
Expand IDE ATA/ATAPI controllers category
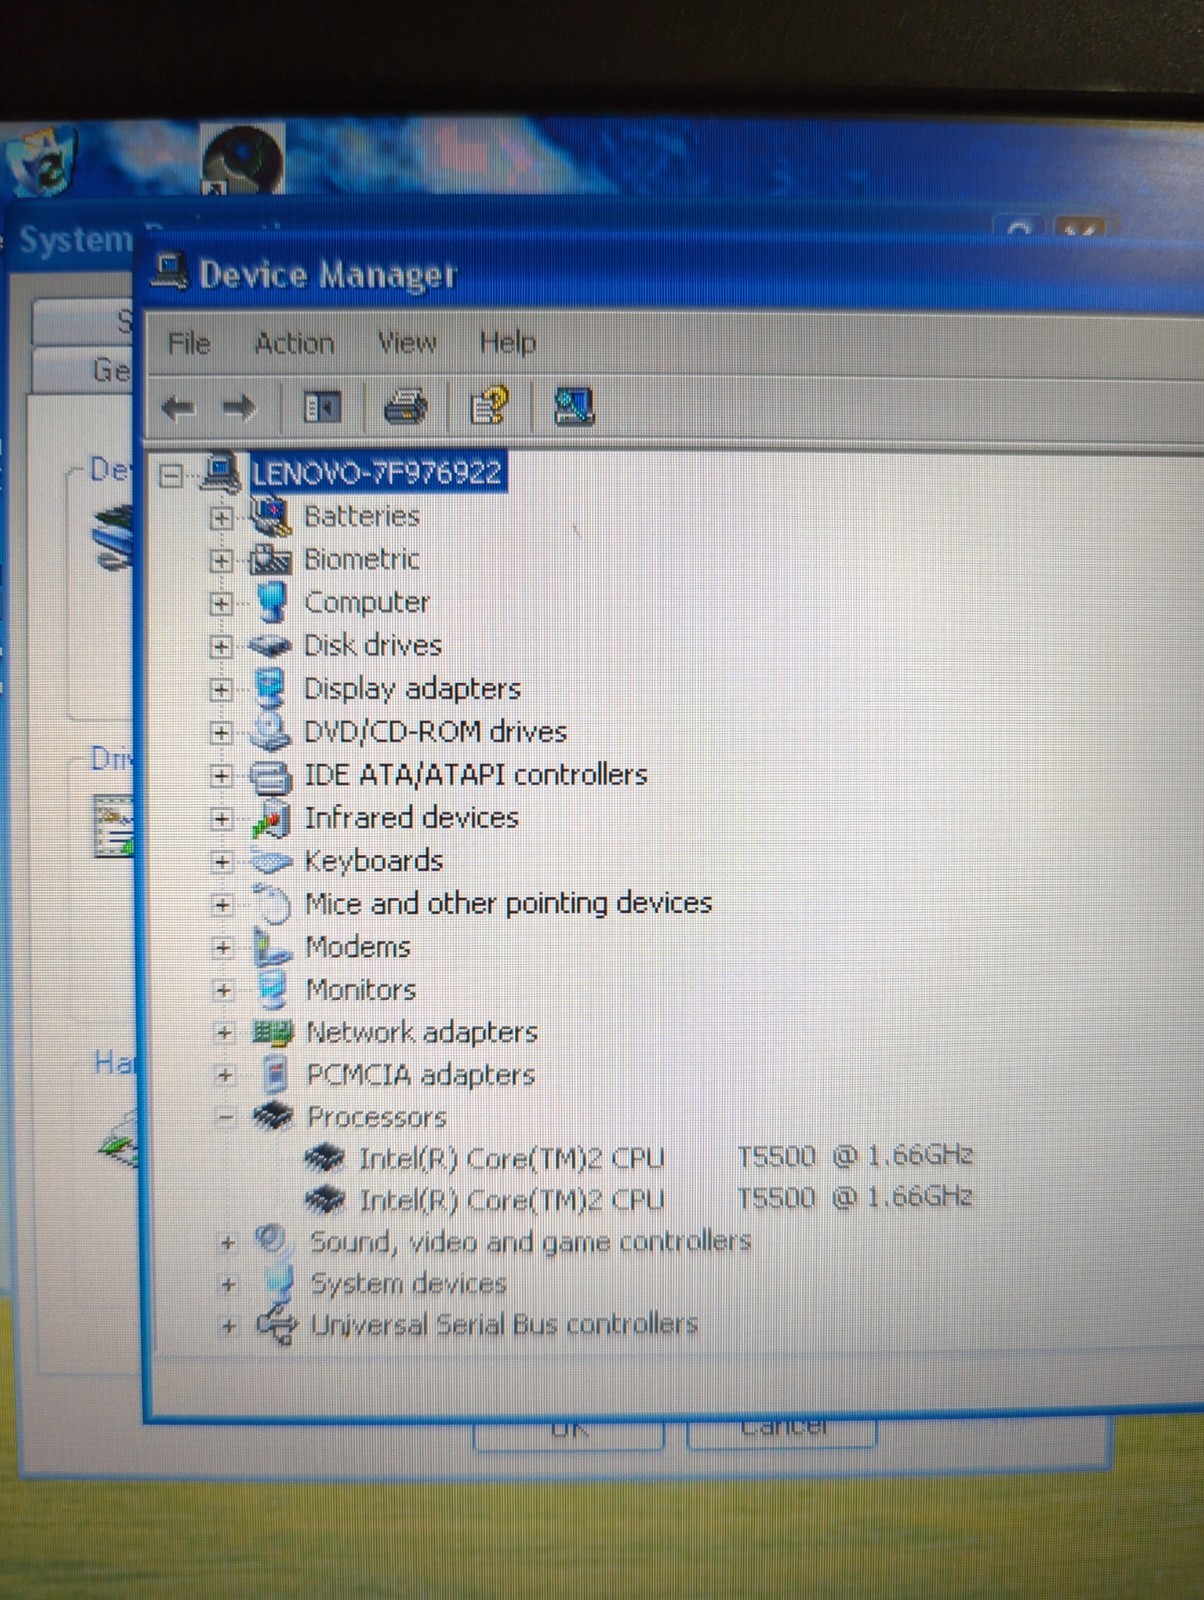221,776
